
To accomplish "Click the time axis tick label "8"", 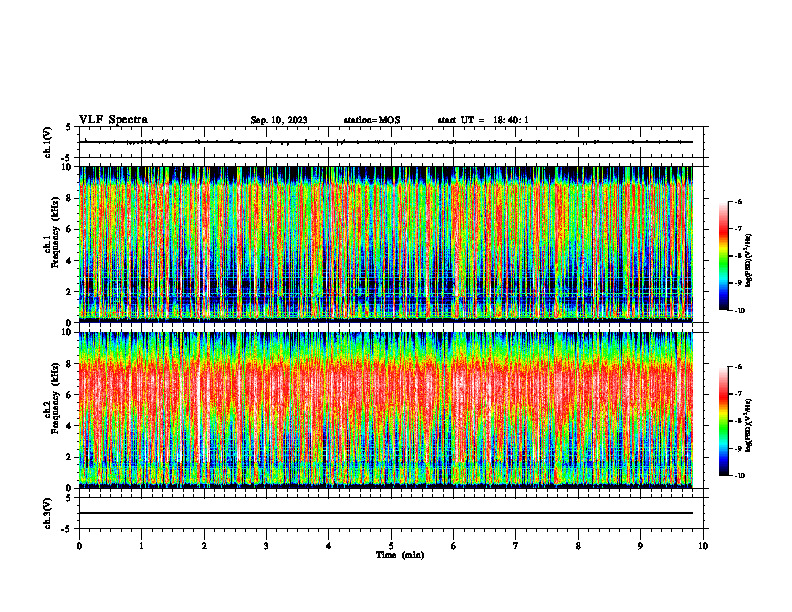I will click(578, 546).
